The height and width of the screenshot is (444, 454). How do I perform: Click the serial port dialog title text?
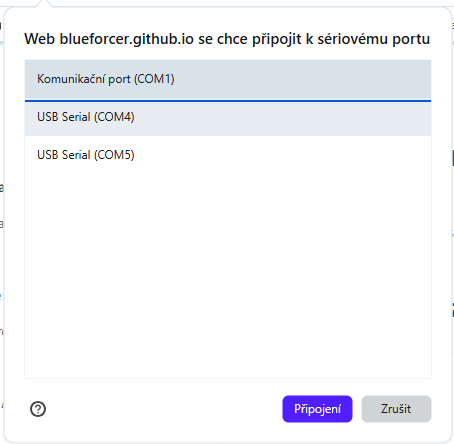pyautogui.click(x=227, y=39)
